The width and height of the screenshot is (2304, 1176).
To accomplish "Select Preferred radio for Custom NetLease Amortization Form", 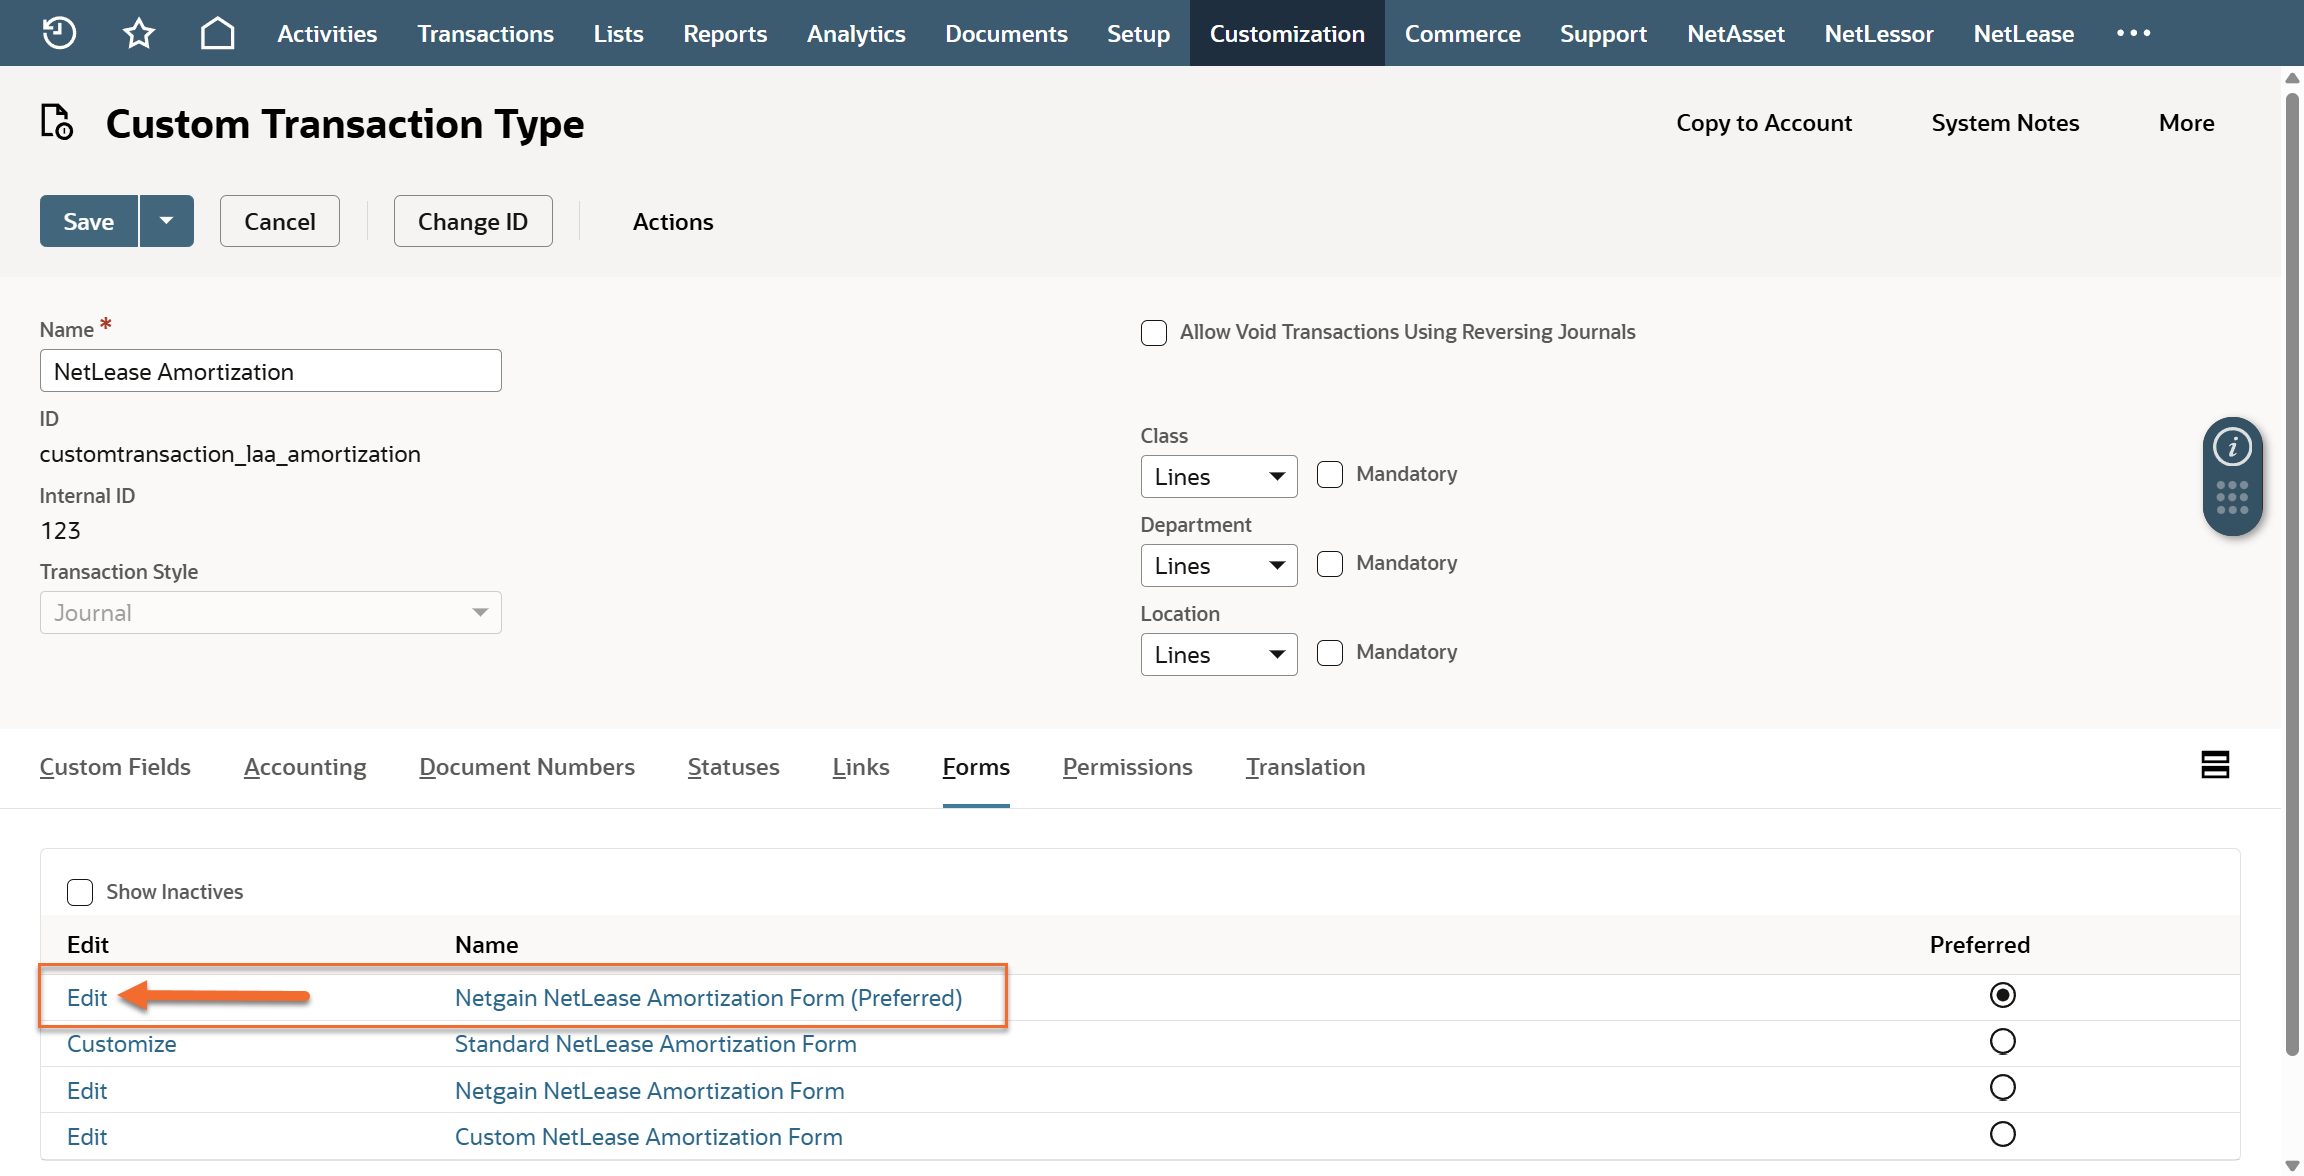I will (x=2002, y=1134).
